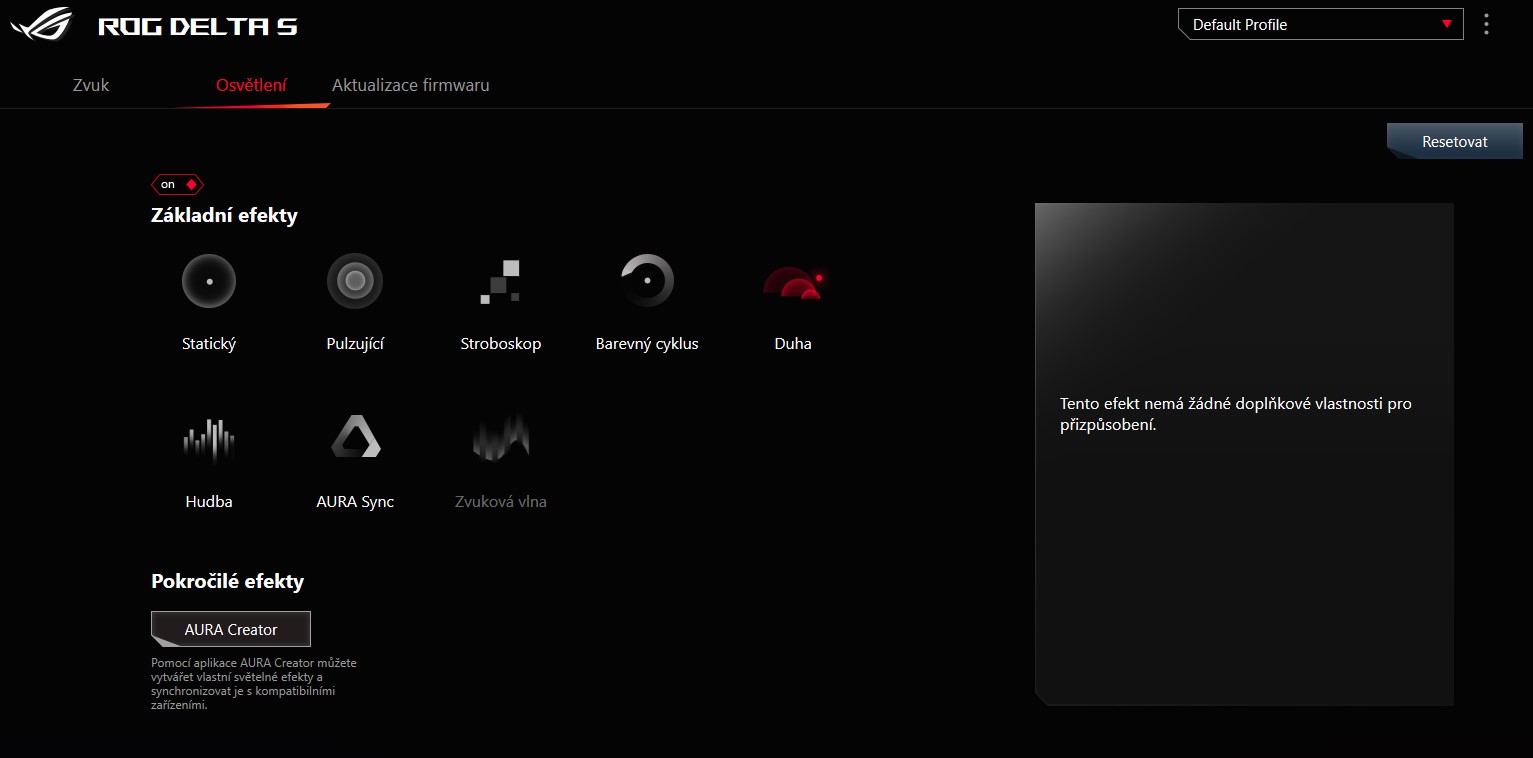Toggle the lighting on switch off
1533x758 pixels.
[x=177, y=184]
